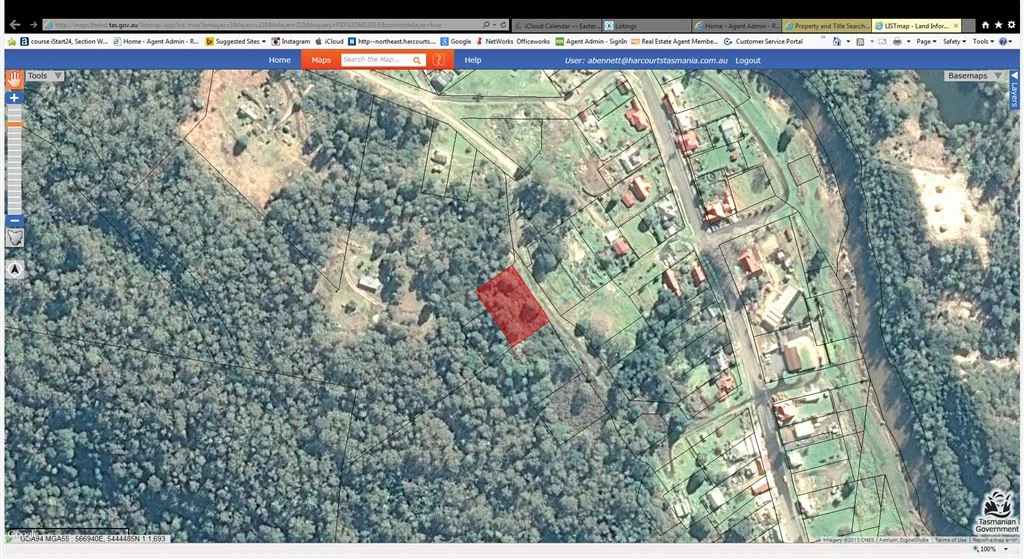The image size is (1024, 559).
Task: Zoom to full Tasmania extent icon
Action: pyautogui.click(x=15, y=239)
